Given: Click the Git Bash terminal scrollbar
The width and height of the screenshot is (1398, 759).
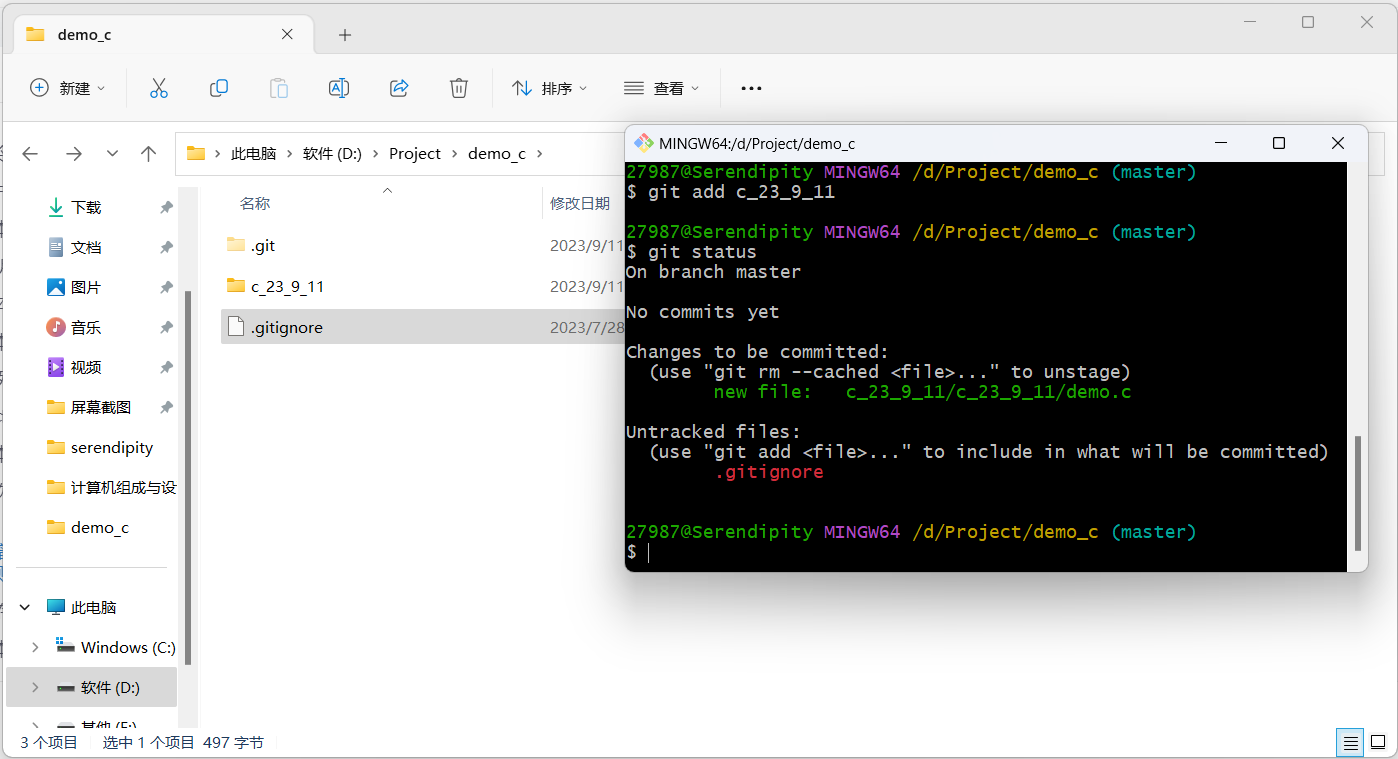Looking at the screenshot, I should (1357, 492).
